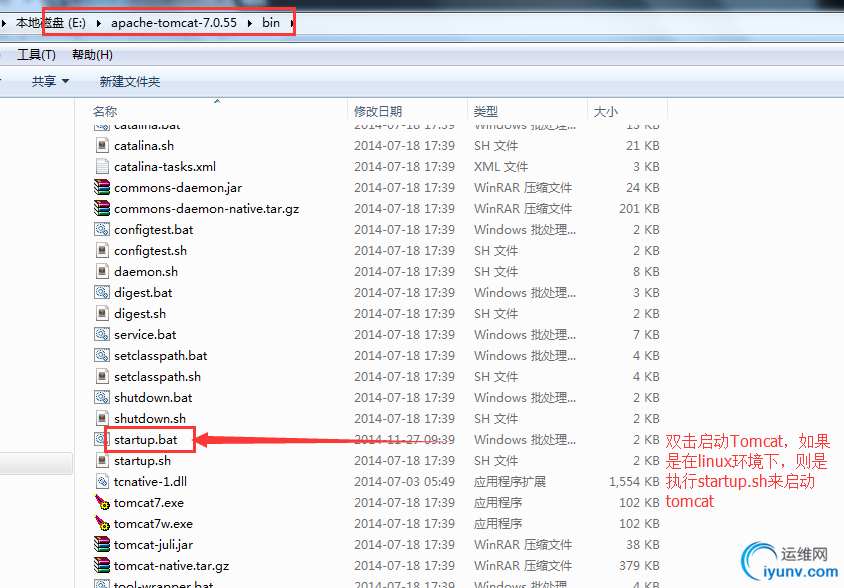Click the catalina.sh file icon

point(102,145)
